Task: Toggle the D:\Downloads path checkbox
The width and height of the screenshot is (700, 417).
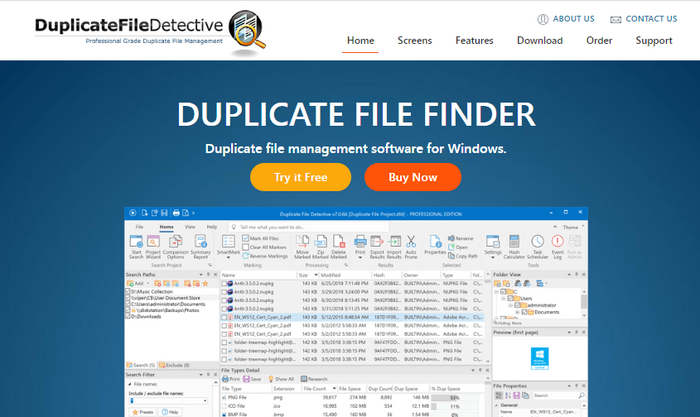Action: tap(128, 316)
